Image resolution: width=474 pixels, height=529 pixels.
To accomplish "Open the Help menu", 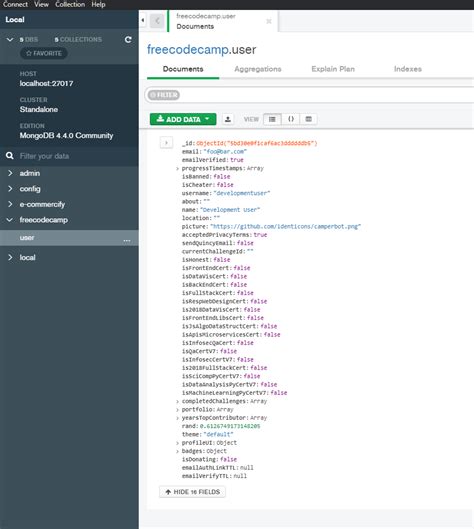I will pyautogui.click(x=98, y=4).
